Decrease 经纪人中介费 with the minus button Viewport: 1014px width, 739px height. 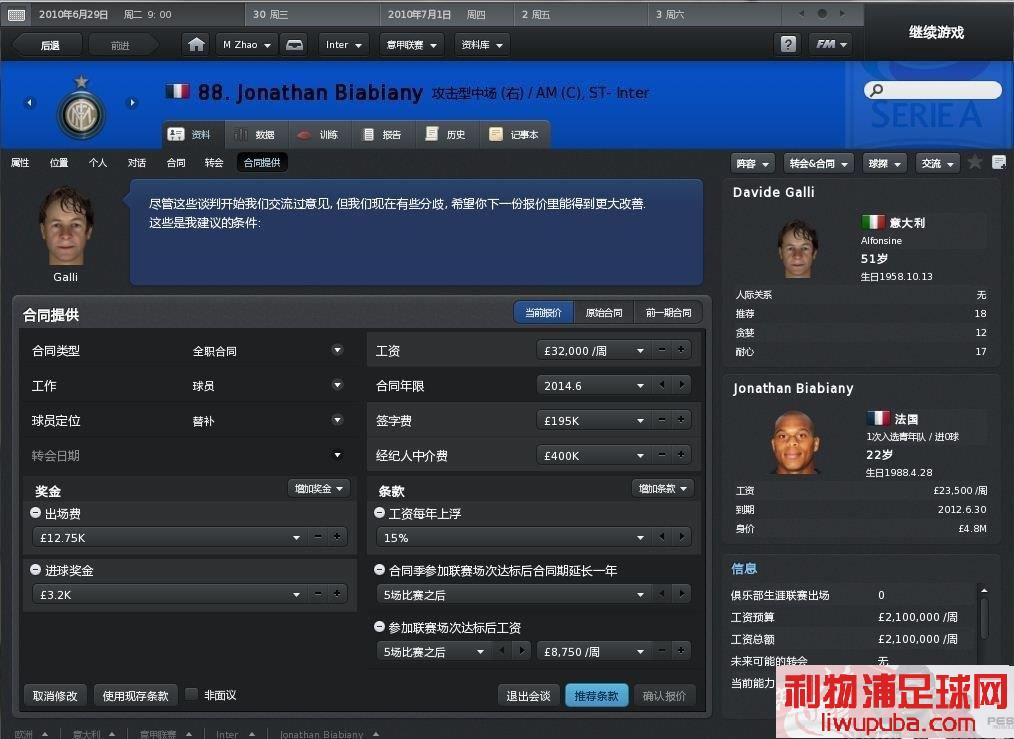coord(662,455)
